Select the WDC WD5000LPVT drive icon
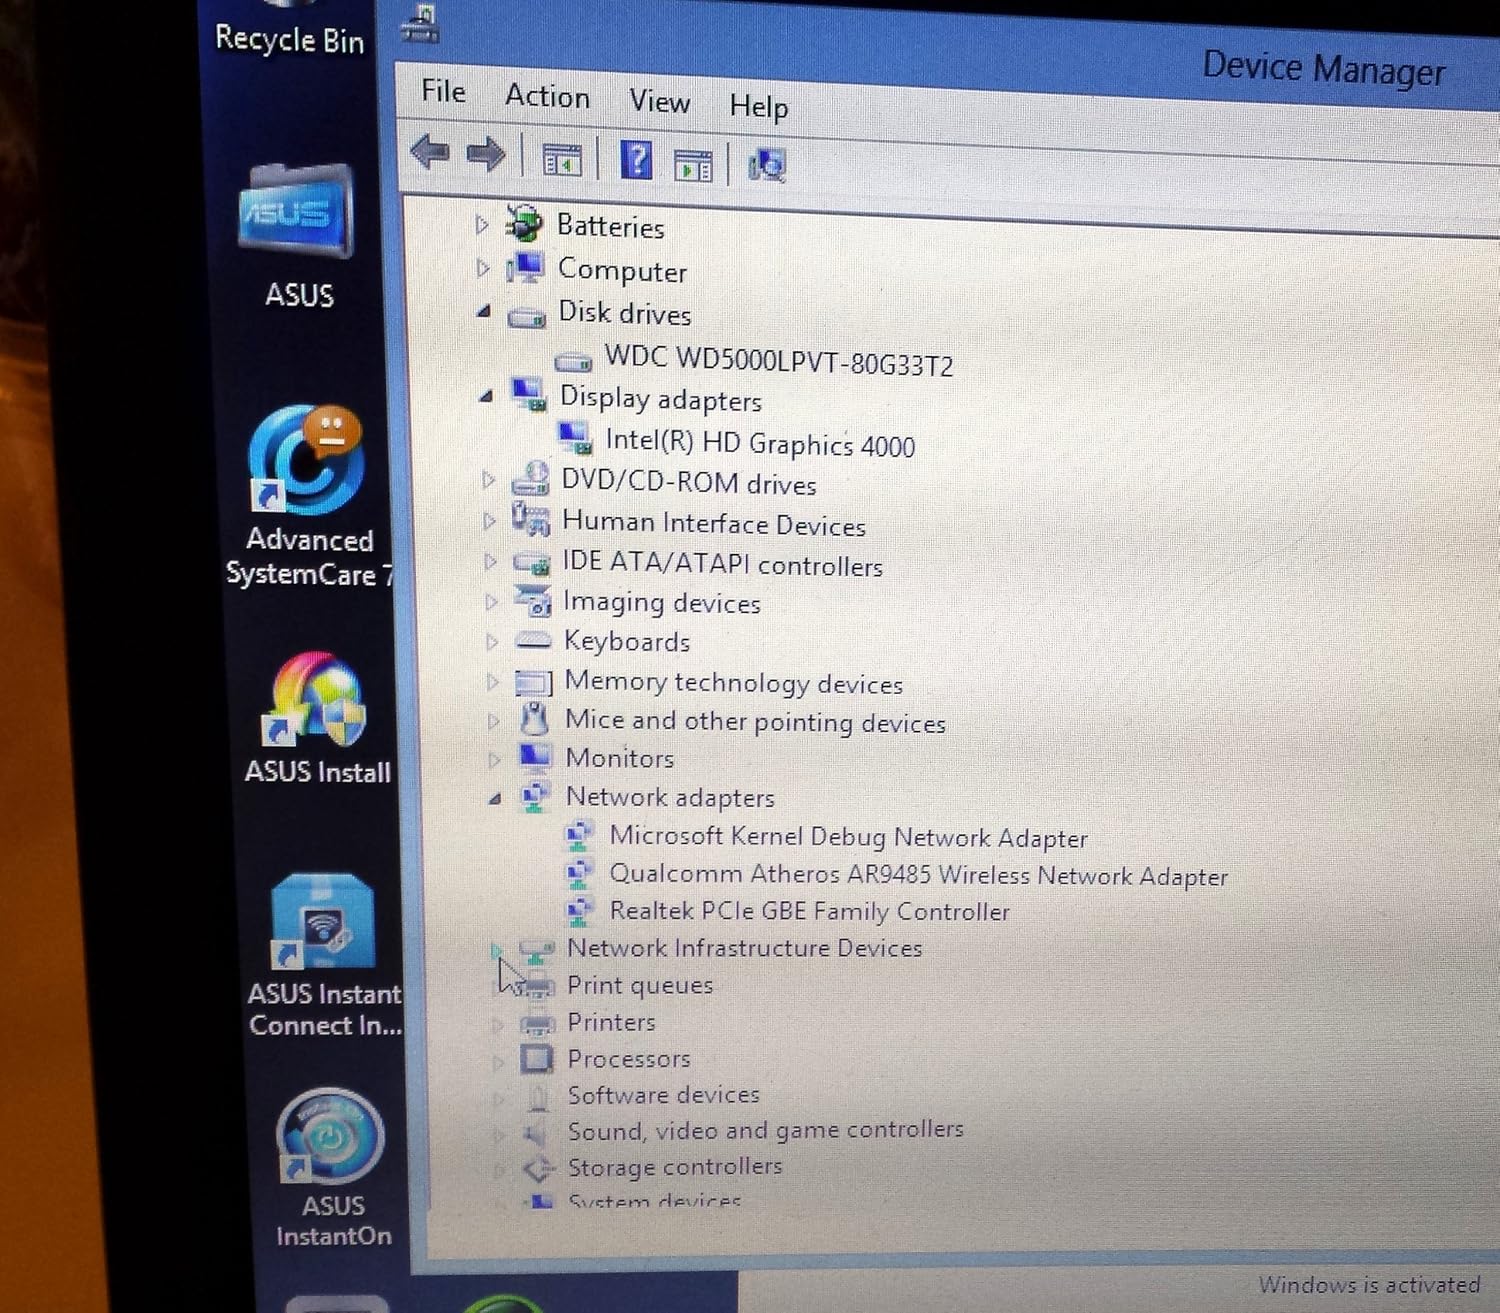Image resolution: width=1500 pixels, height=1313 pixels. click(573, 360)
